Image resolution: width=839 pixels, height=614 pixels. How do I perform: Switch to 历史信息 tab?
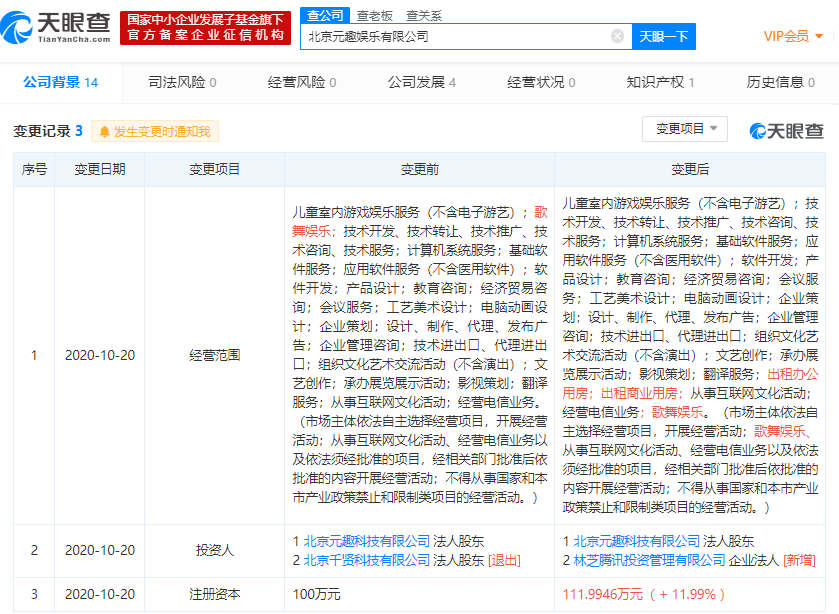pyautogui.click(x=781, y=82)
